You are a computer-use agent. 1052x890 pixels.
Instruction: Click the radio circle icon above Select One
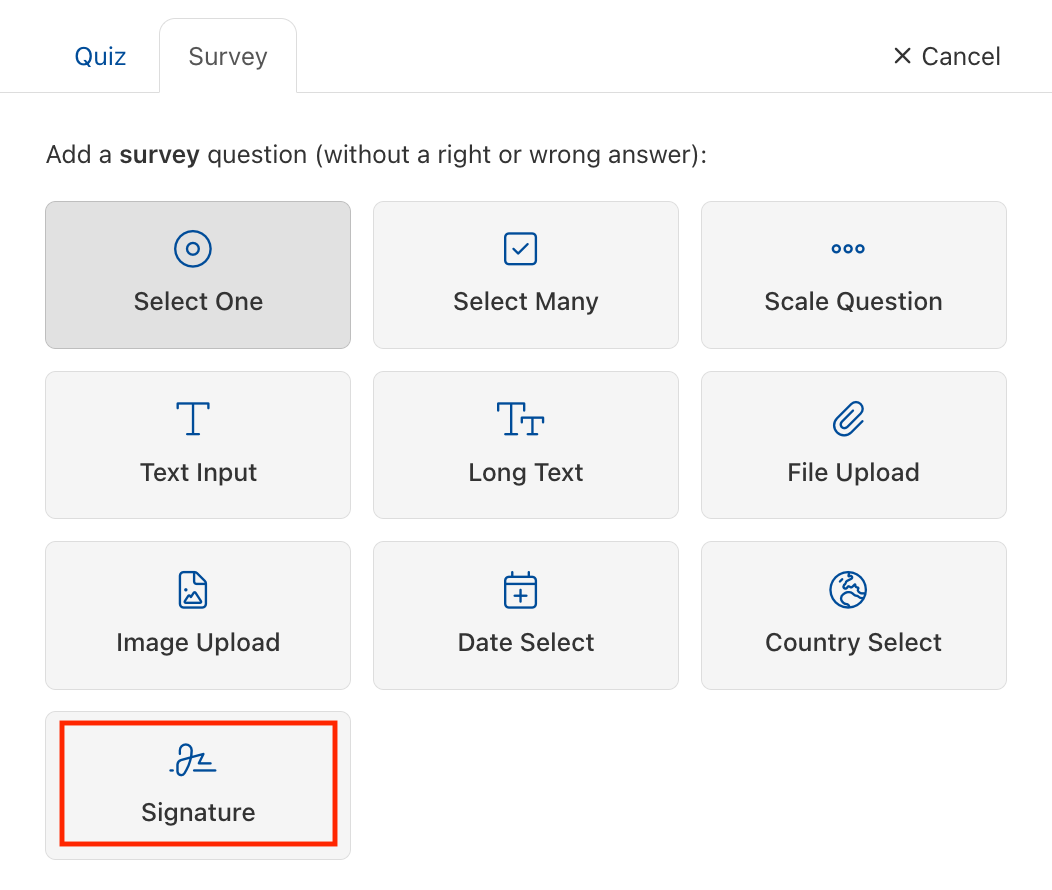point(193,249)
